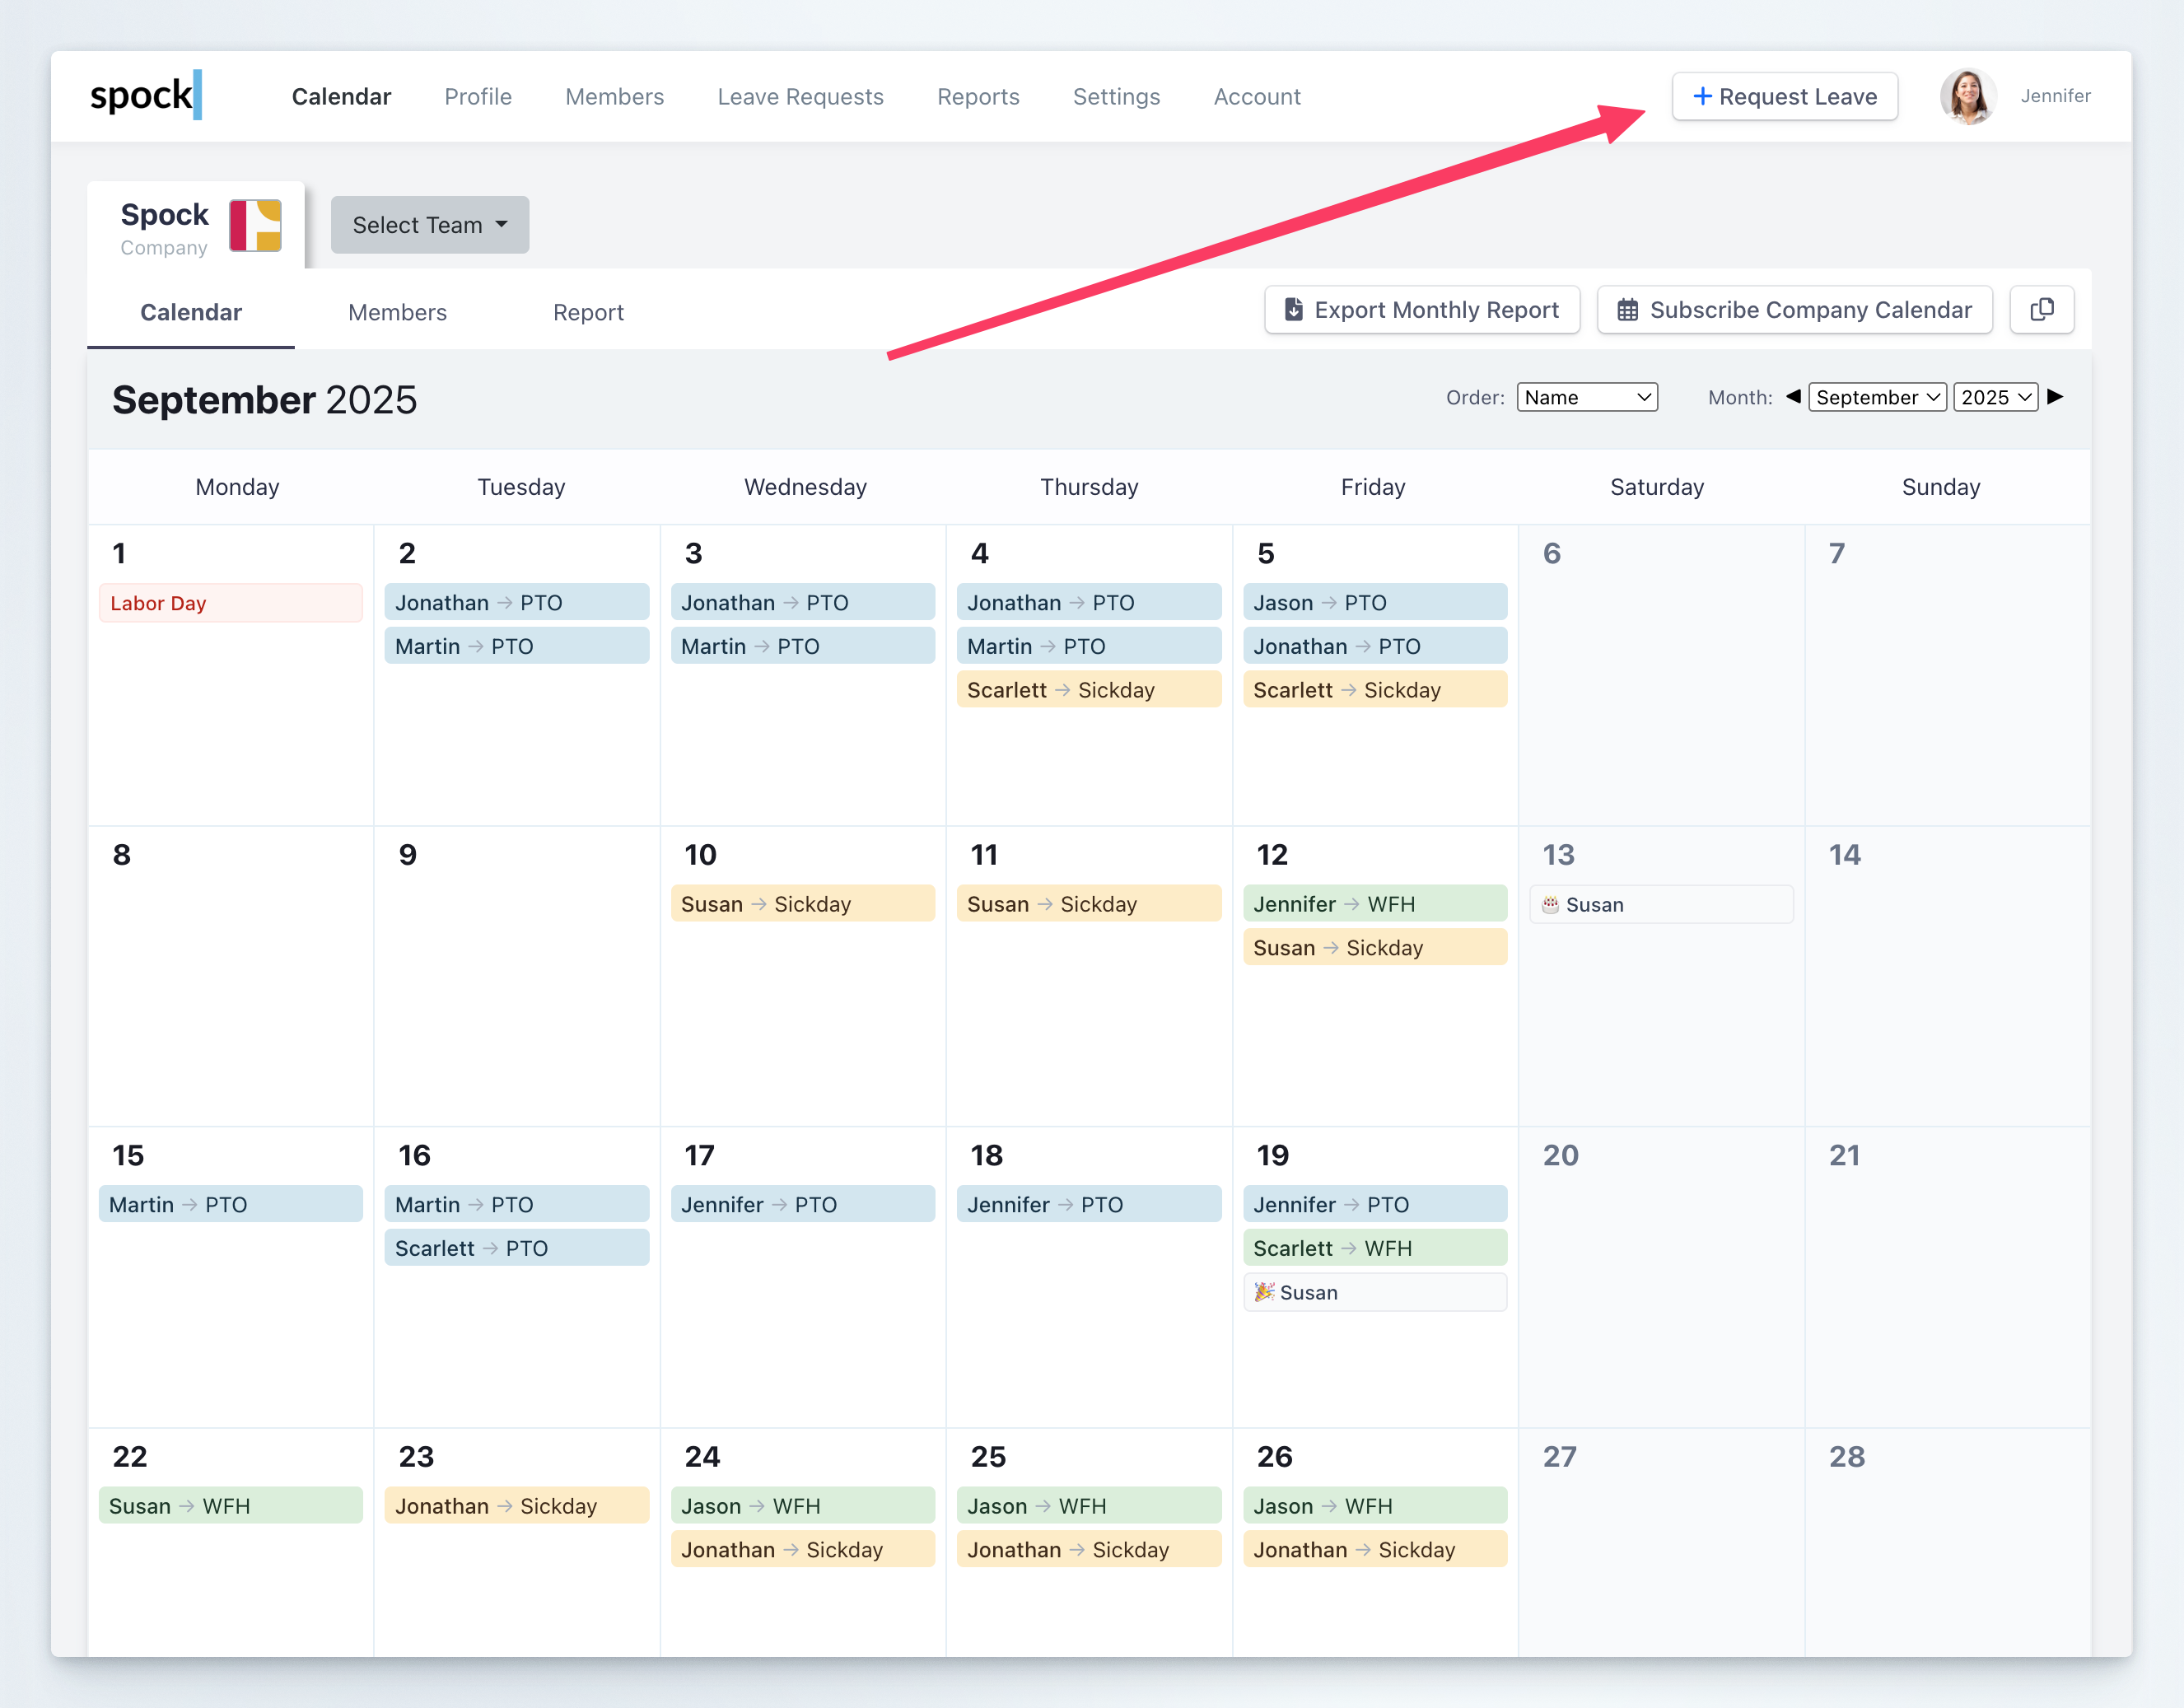2184x1708 pixels.
Task: Open Susan's birthday cake event on 13th
Action: tap(1660, 905)
